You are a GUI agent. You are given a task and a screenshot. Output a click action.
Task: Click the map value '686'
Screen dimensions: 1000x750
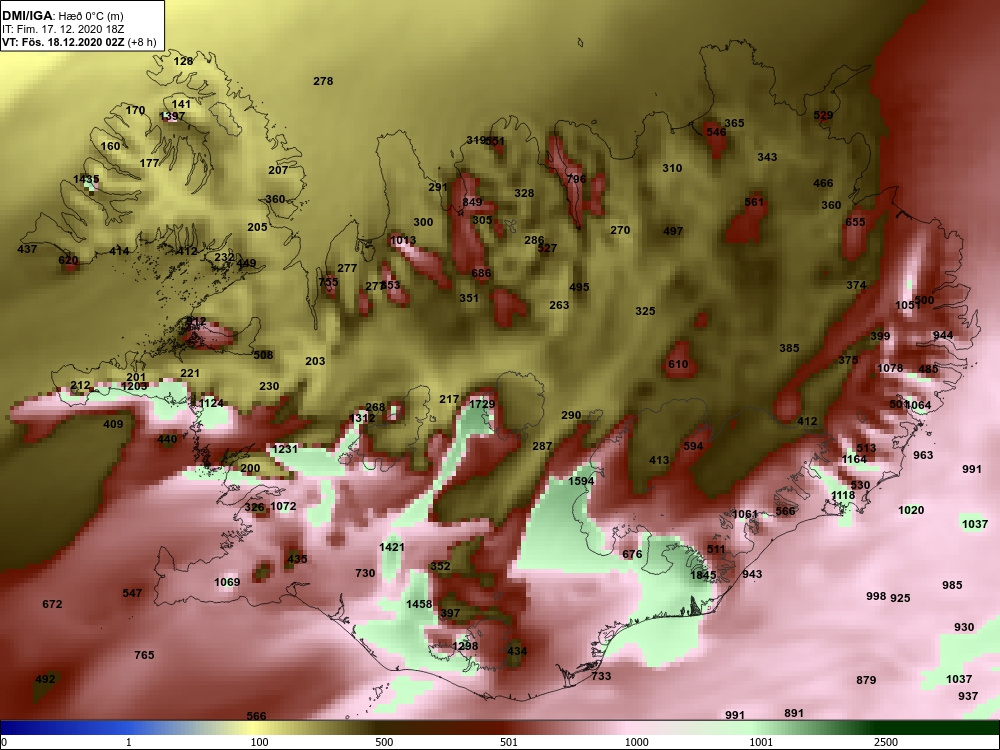pyautogui.click(x=482, y=273)
